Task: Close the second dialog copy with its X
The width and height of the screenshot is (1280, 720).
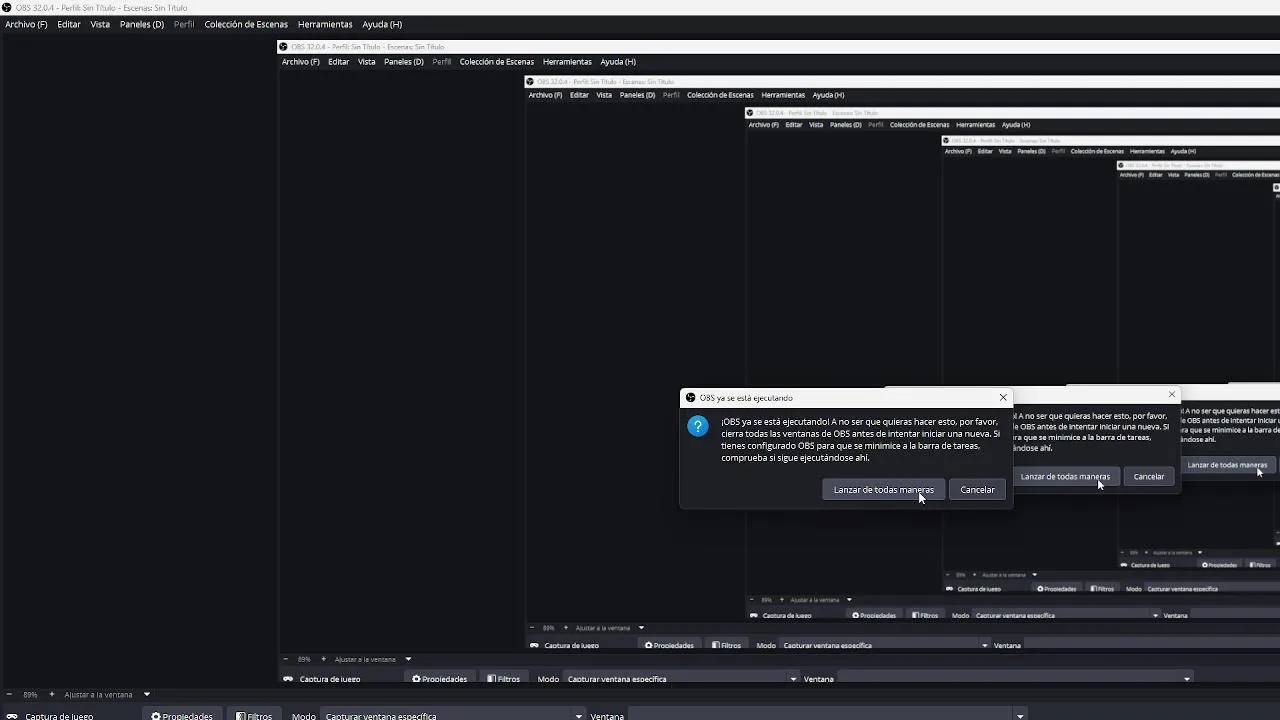Action: click(x=1172, y=395)
